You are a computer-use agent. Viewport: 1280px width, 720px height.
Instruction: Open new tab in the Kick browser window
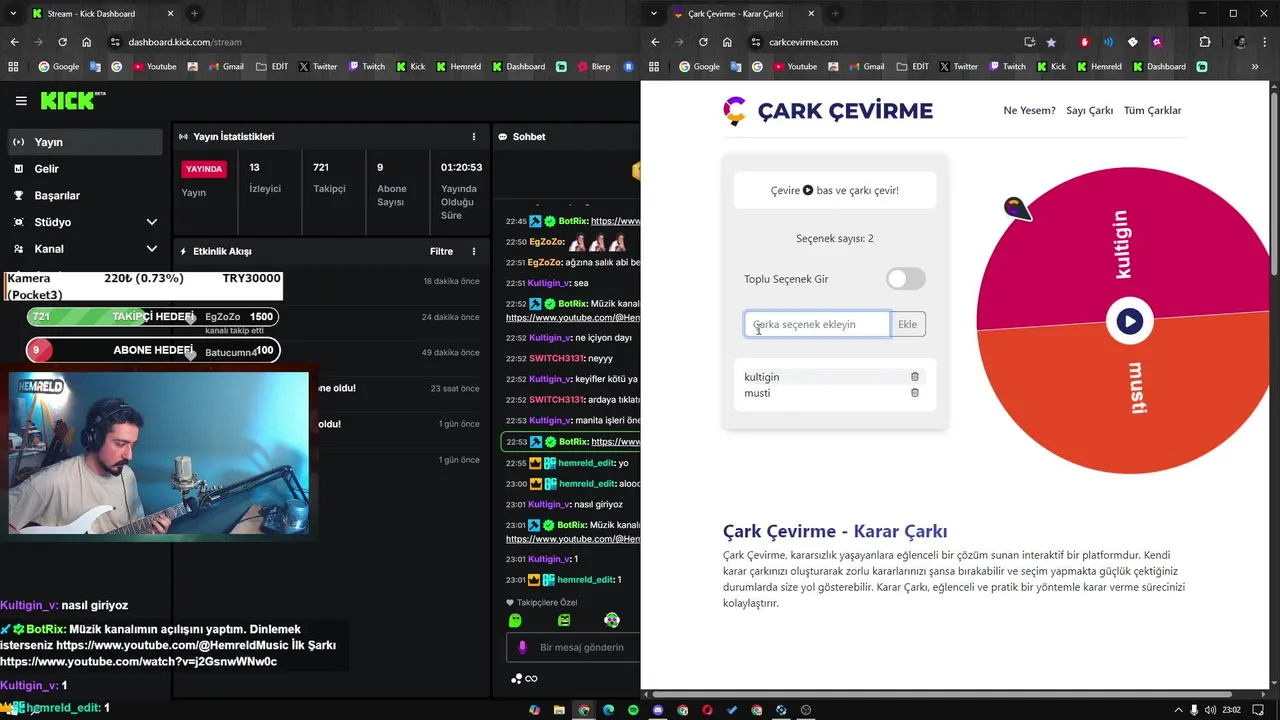tap(194, 14)
